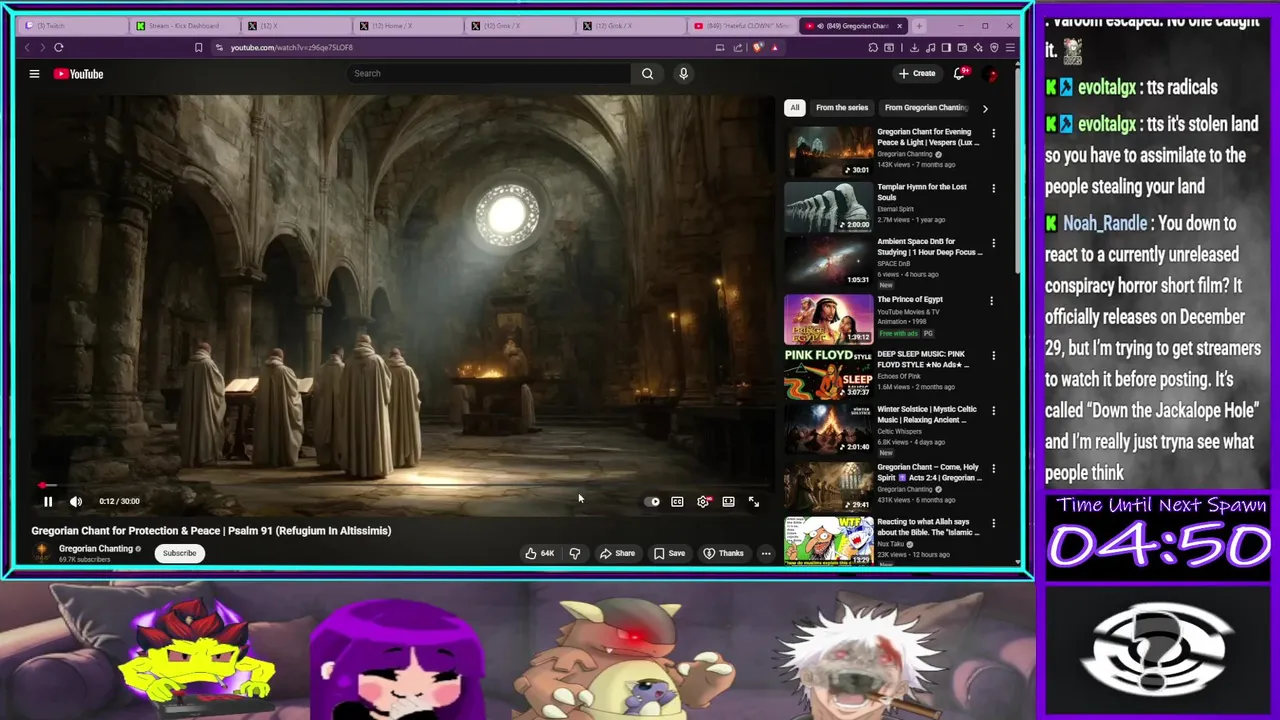This screenshot has width=1280, height=720.
Task: Open the YouTube hamburger guide menu
Action: click(34, 74)
